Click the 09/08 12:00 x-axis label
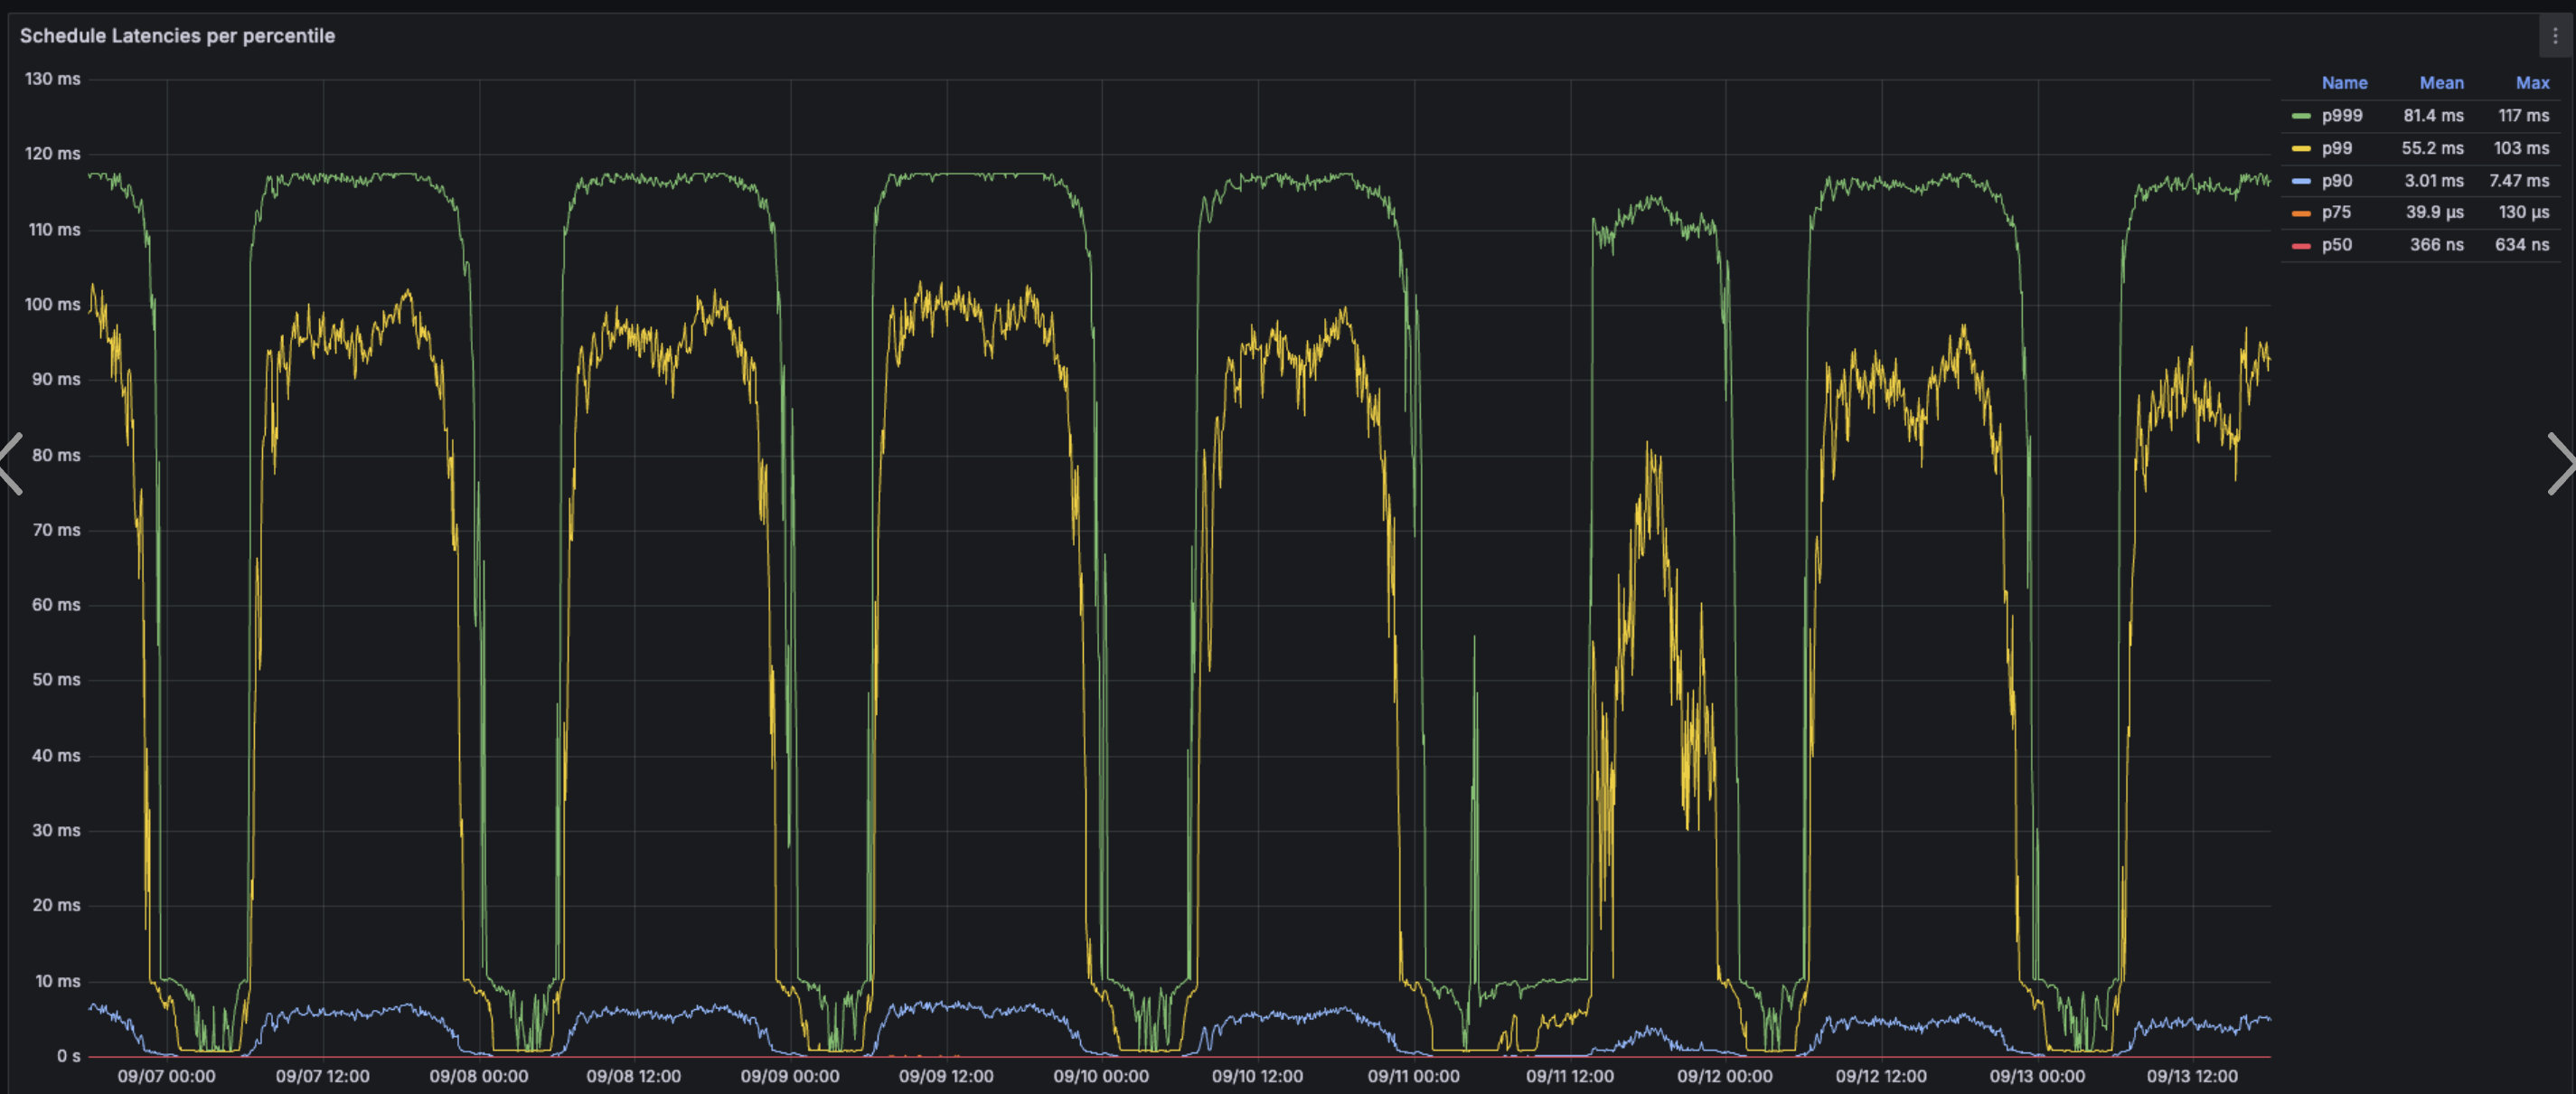 [x=633, y=1076]
